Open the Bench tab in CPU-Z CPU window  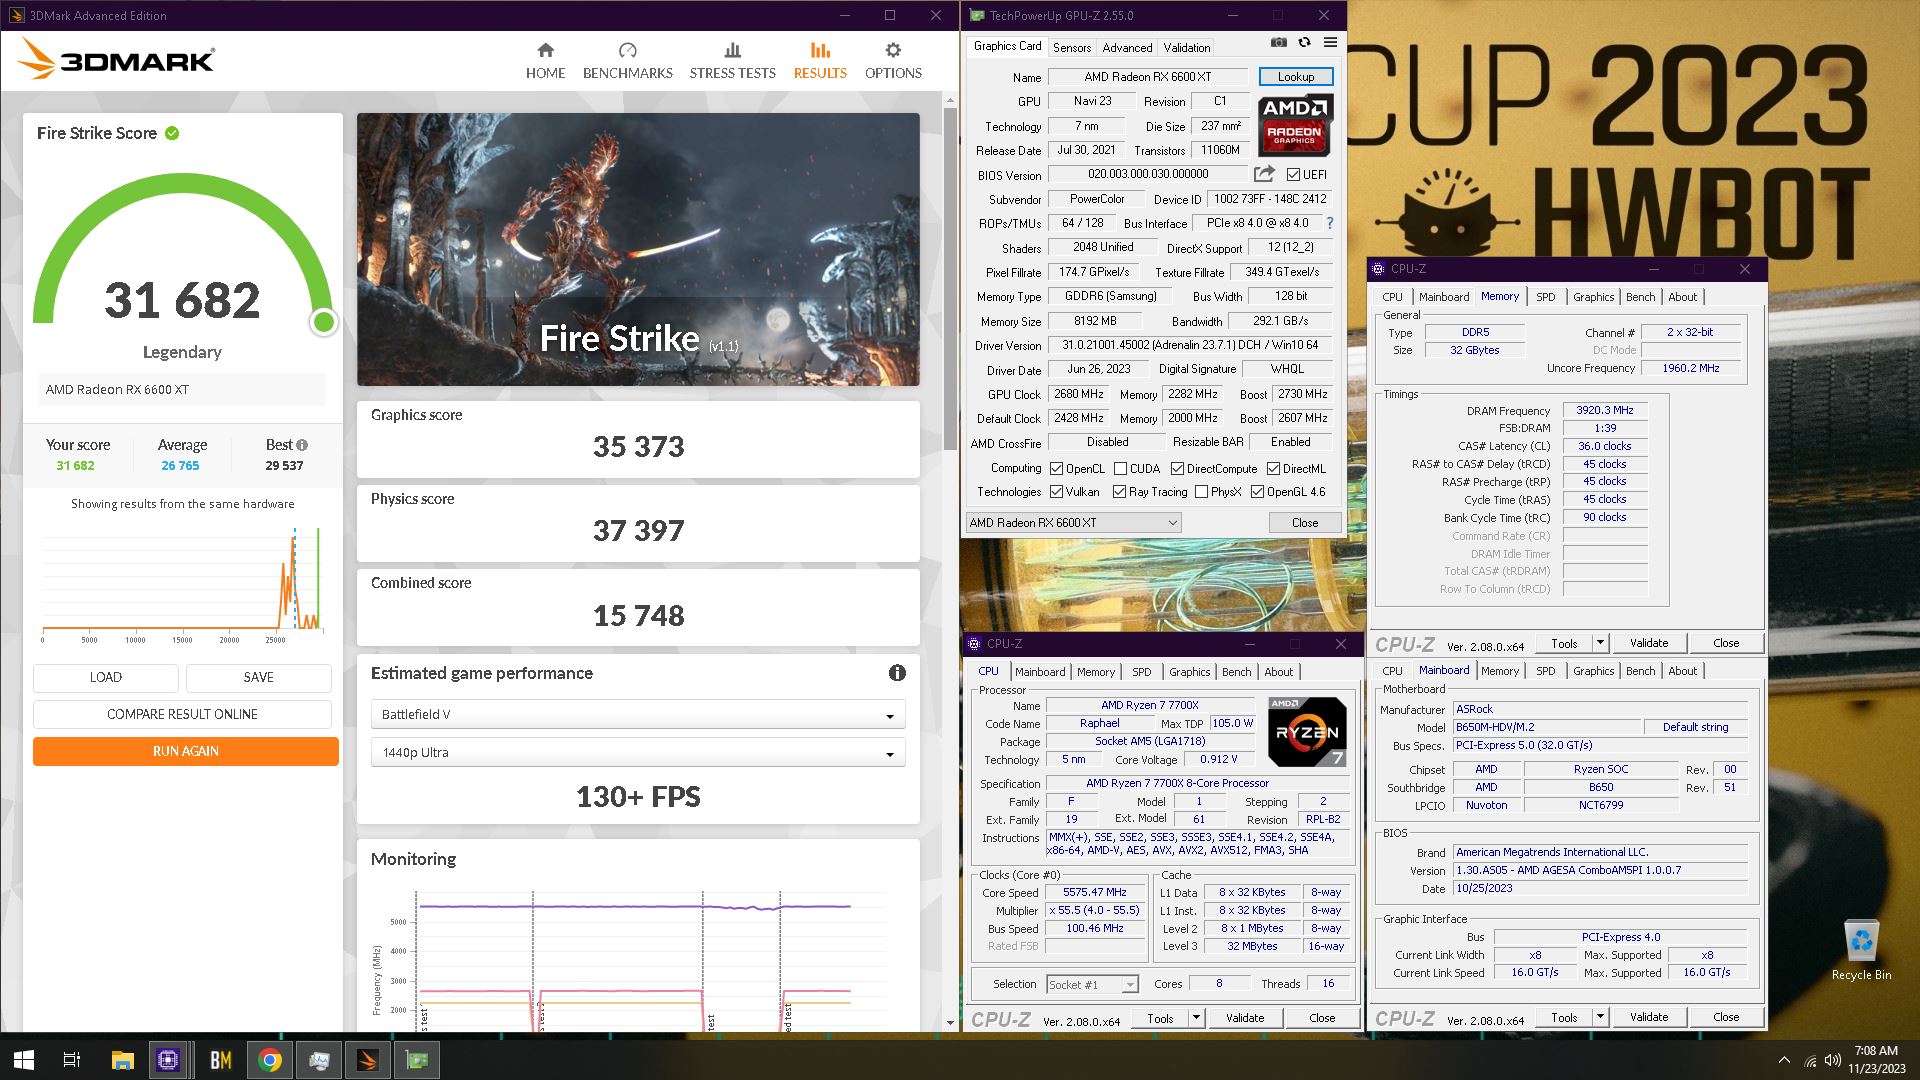[1236, 672]
